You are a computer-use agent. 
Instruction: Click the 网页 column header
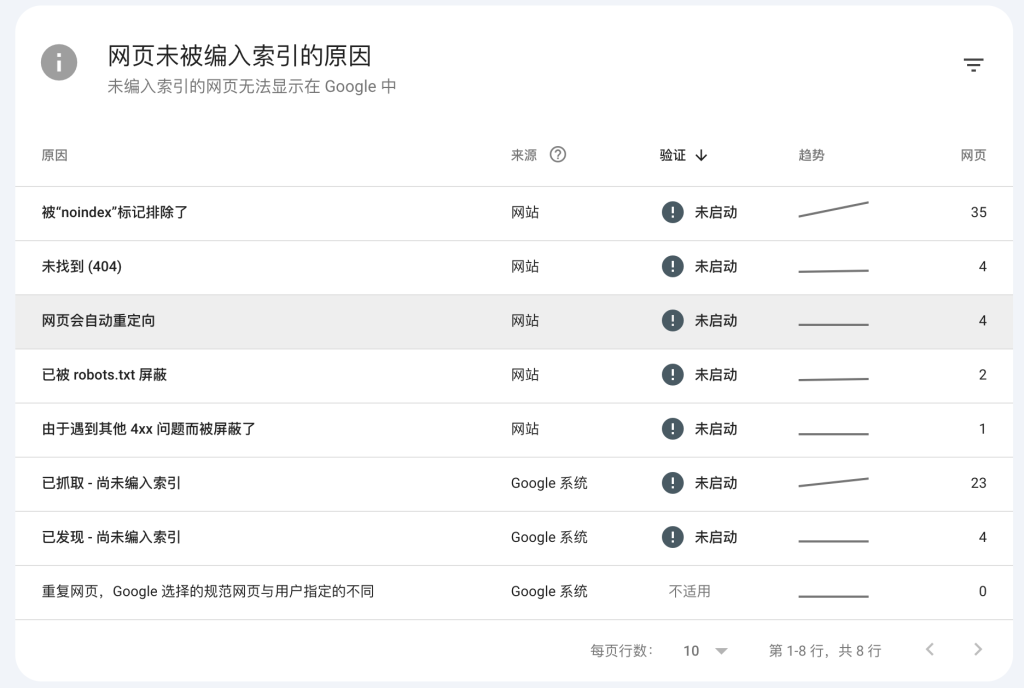(x=973, y=155)
